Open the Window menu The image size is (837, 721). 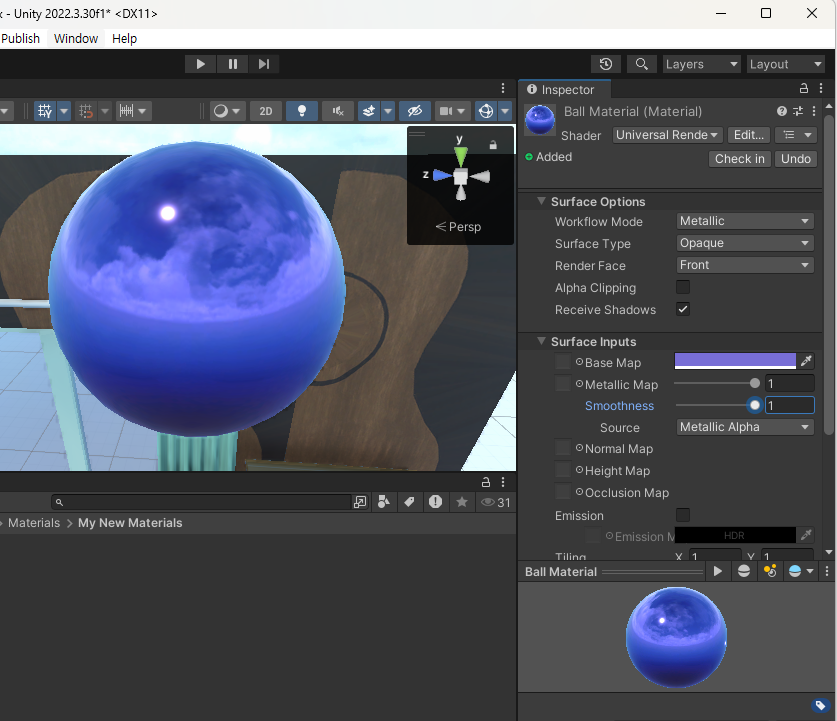(76, 38)
